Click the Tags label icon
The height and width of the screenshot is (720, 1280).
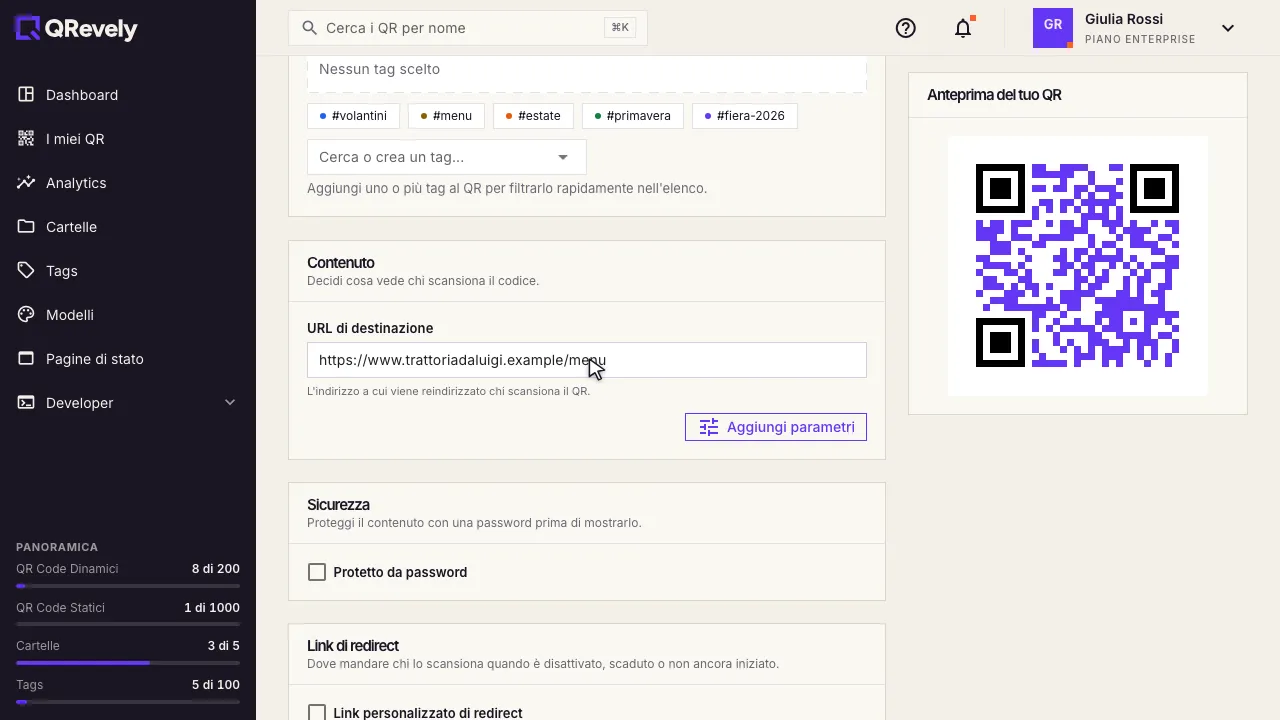click(26, 271)
